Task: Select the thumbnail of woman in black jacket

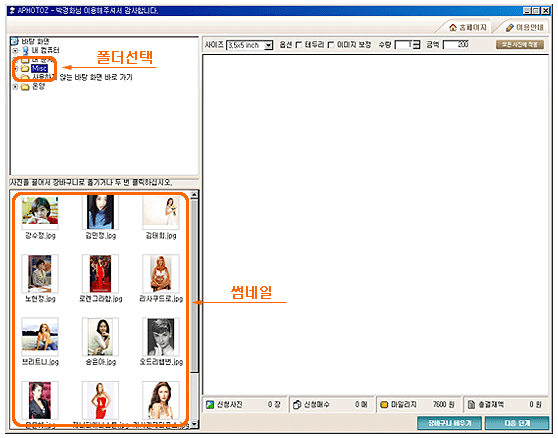Action: click(x=40, y=400)
